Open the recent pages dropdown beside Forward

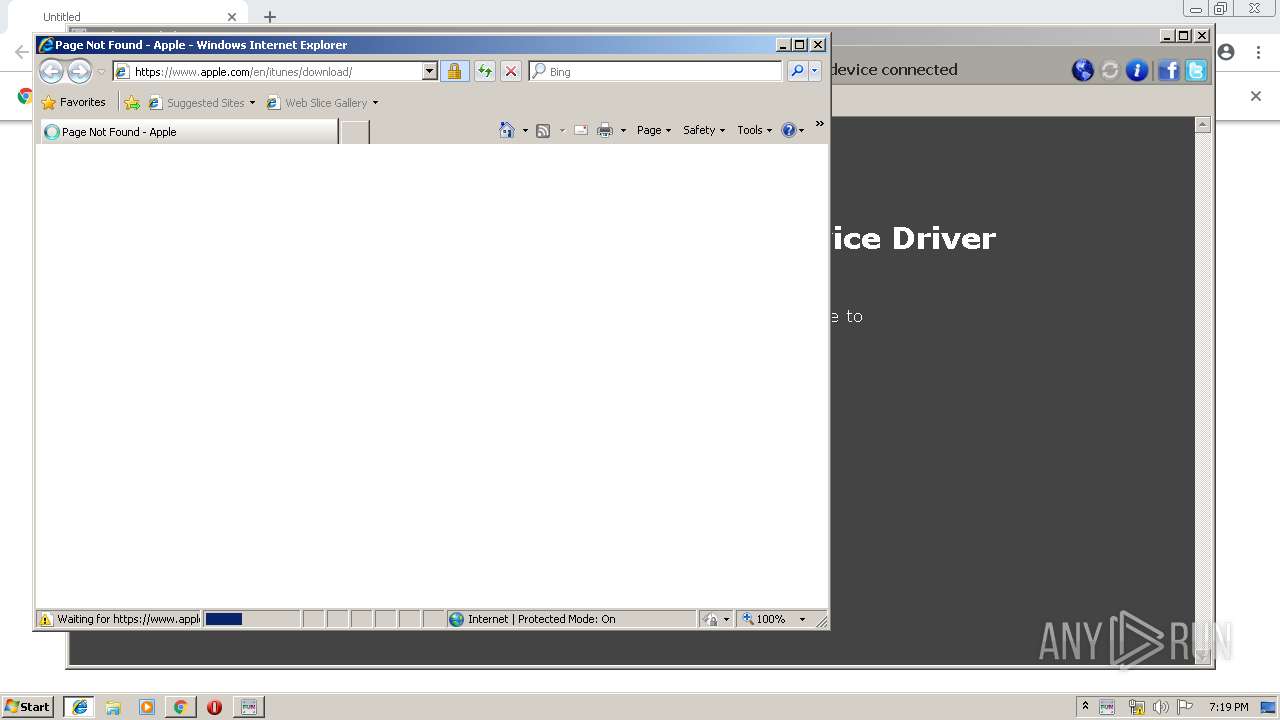(101, 72)
